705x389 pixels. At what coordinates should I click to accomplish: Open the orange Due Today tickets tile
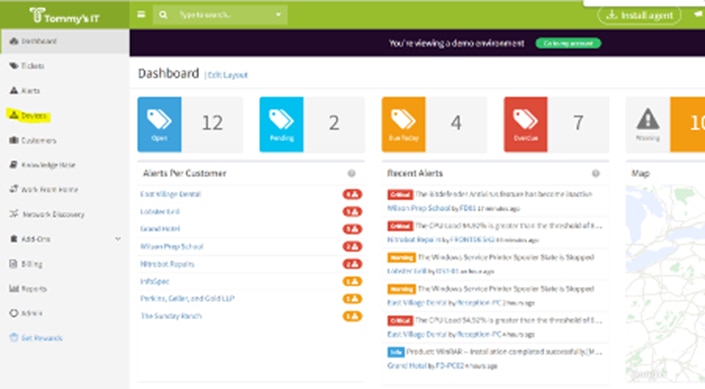coord(403,124)
